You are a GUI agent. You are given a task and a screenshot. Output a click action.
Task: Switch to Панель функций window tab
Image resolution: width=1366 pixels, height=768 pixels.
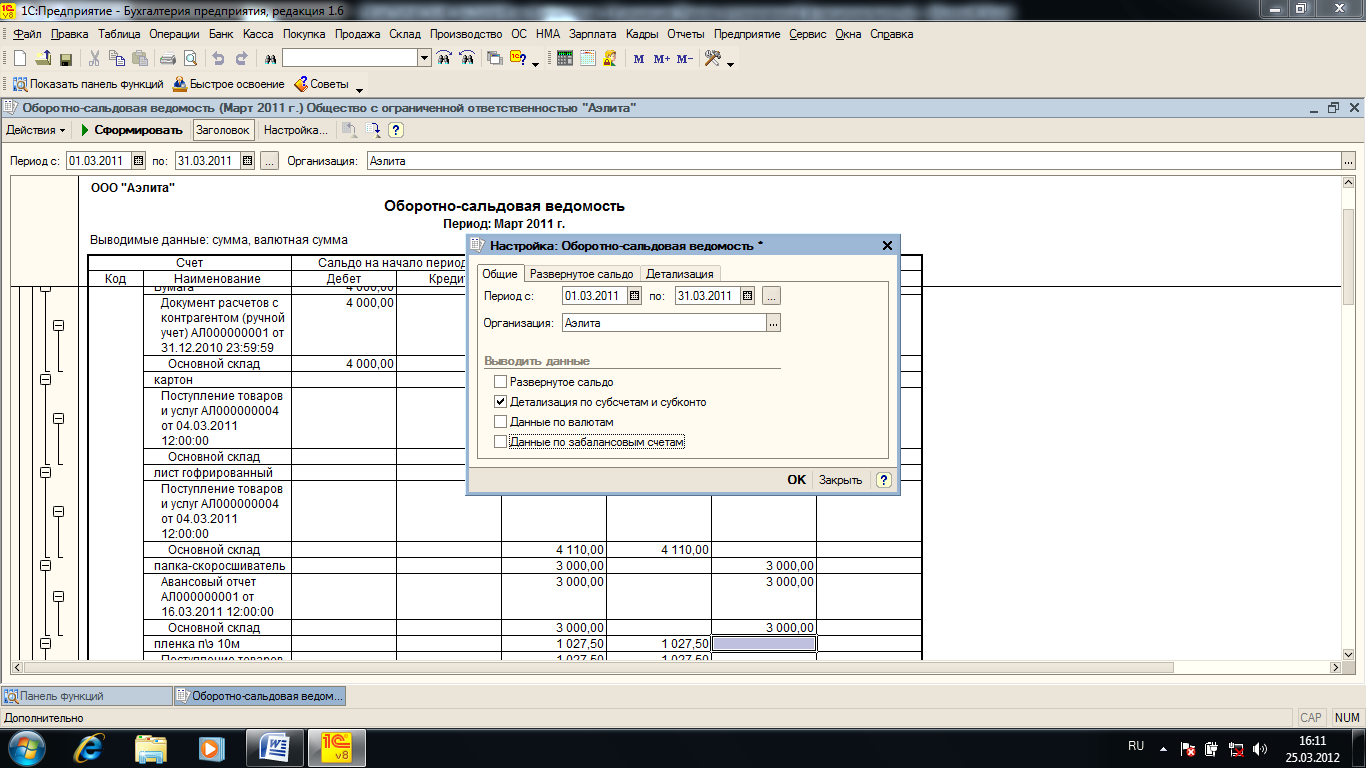88,696
